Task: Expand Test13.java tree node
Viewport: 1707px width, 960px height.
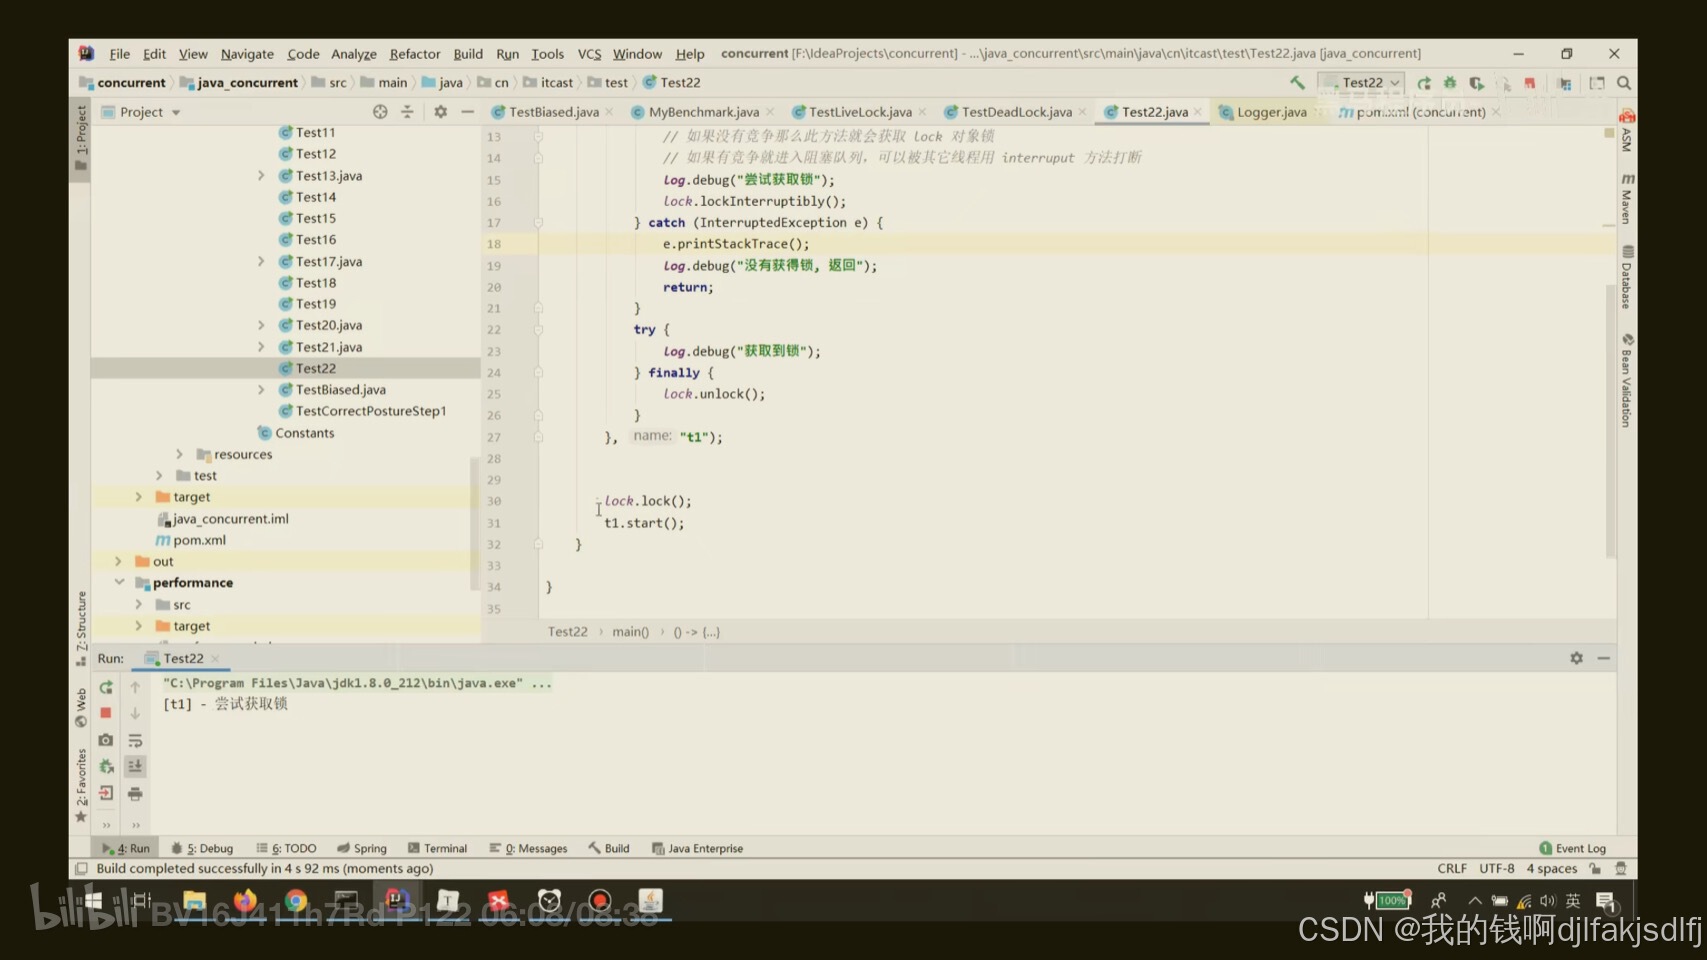Action: [261, 176]
